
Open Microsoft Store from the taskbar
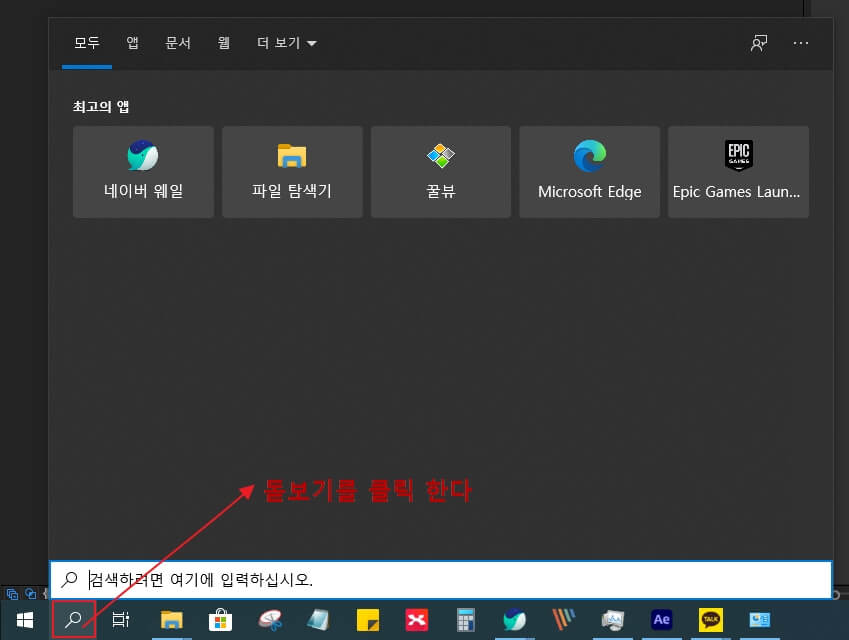click(220, 620)
